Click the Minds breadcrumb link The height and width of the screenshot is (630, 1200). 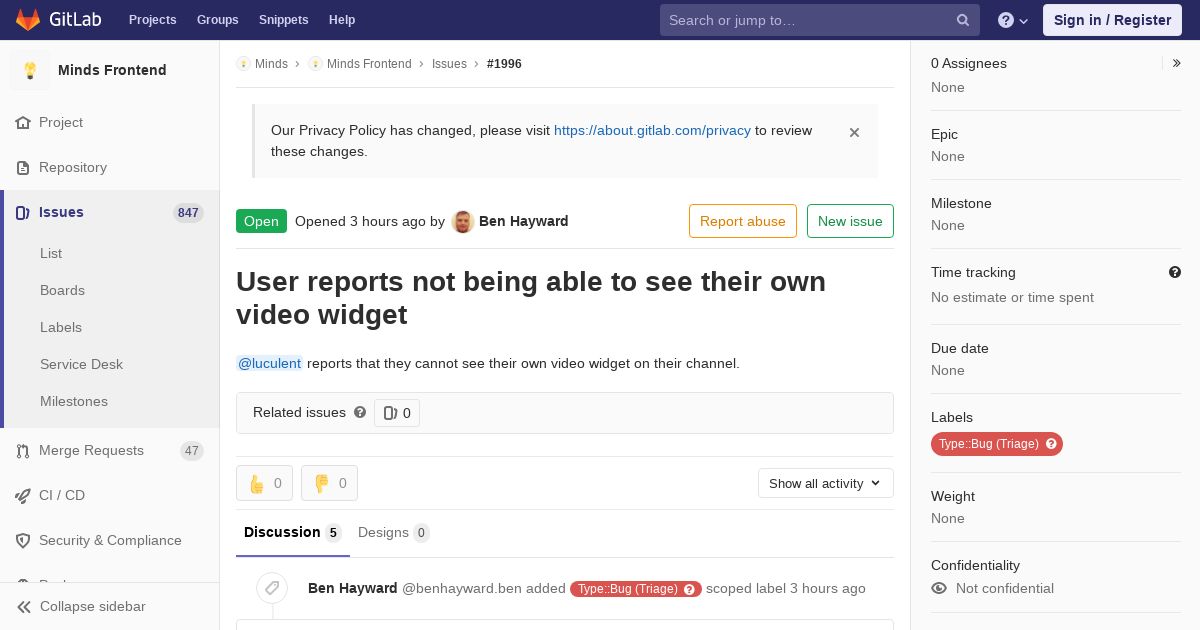coord(271,64)
